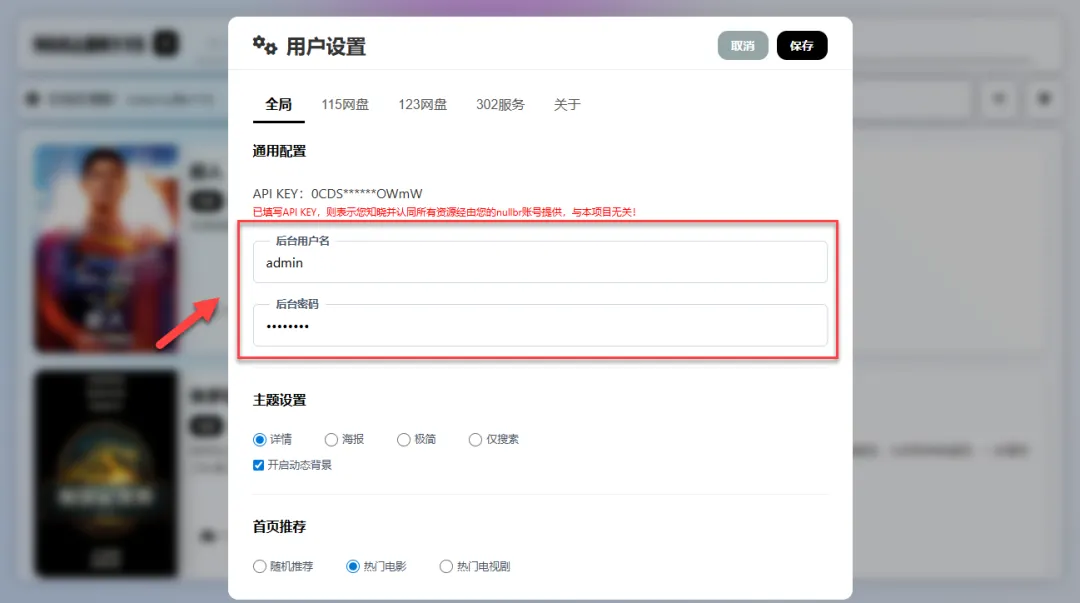Select the 全局 tab
1080x603 pixels.
pos(277,104)
